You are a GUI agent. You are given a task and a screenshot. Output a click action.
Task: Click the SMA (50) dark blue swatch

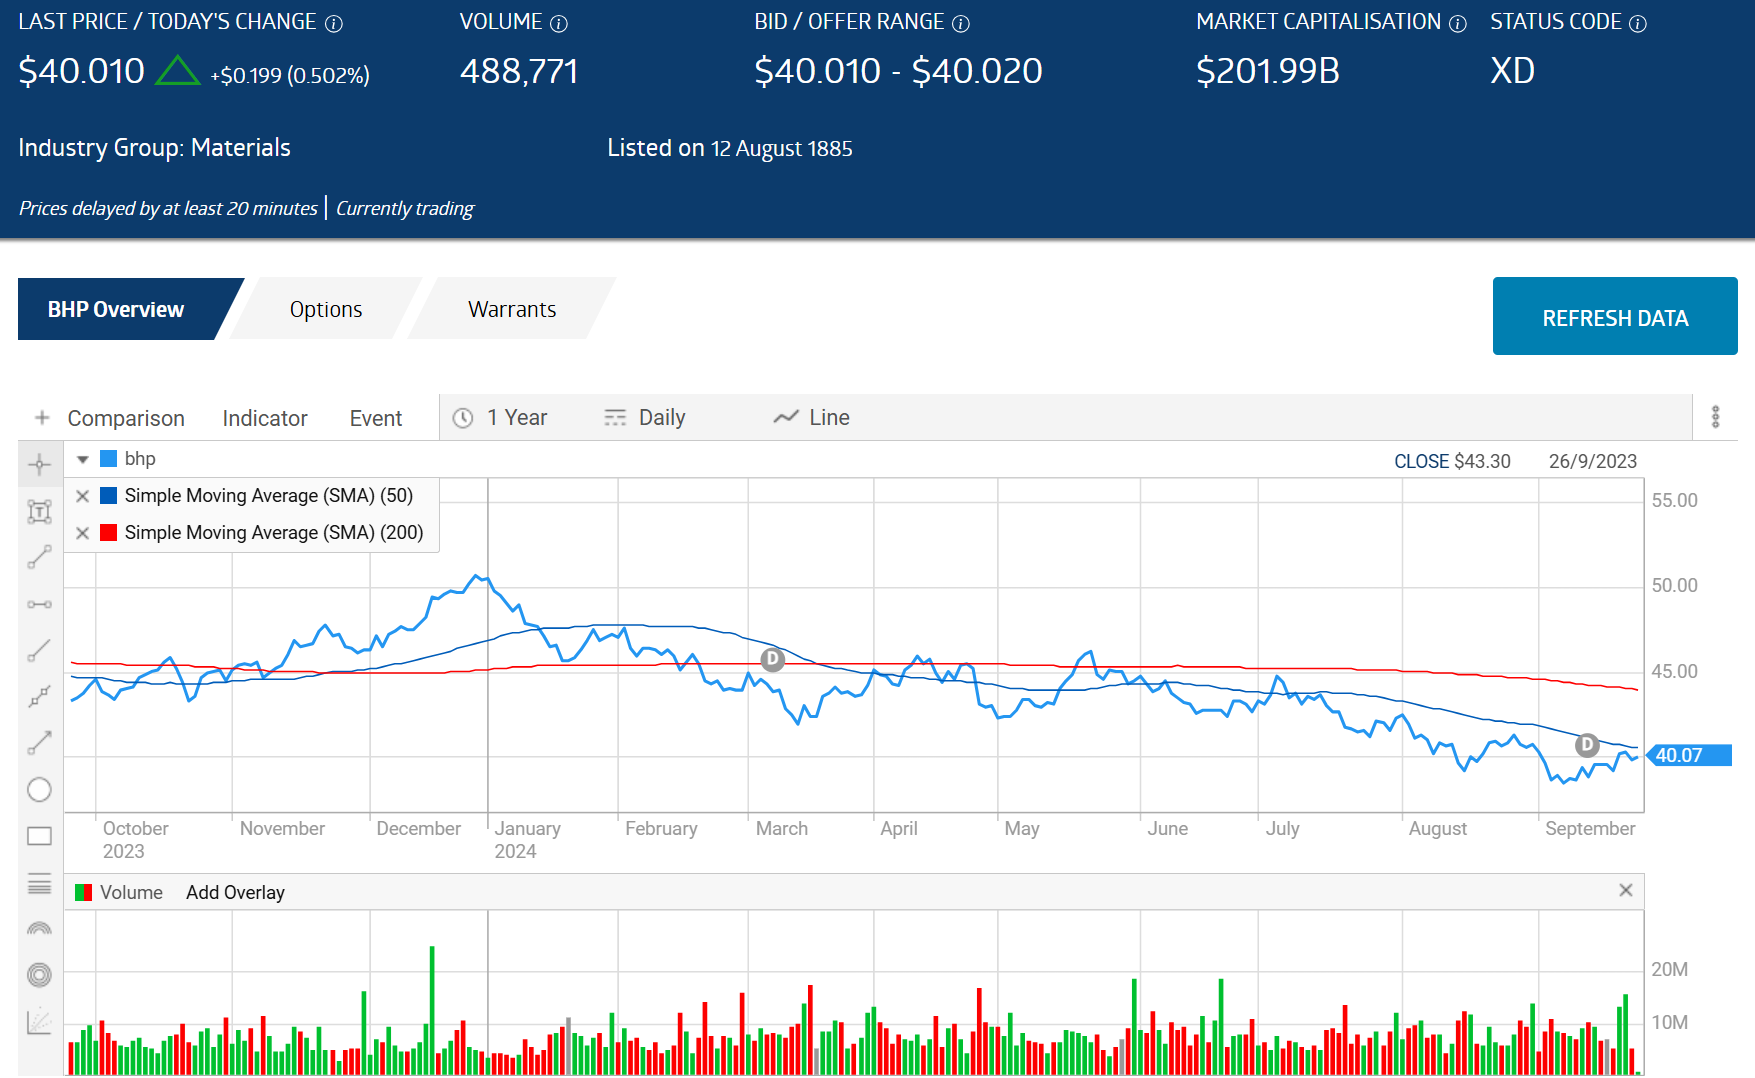coord(109,496)
